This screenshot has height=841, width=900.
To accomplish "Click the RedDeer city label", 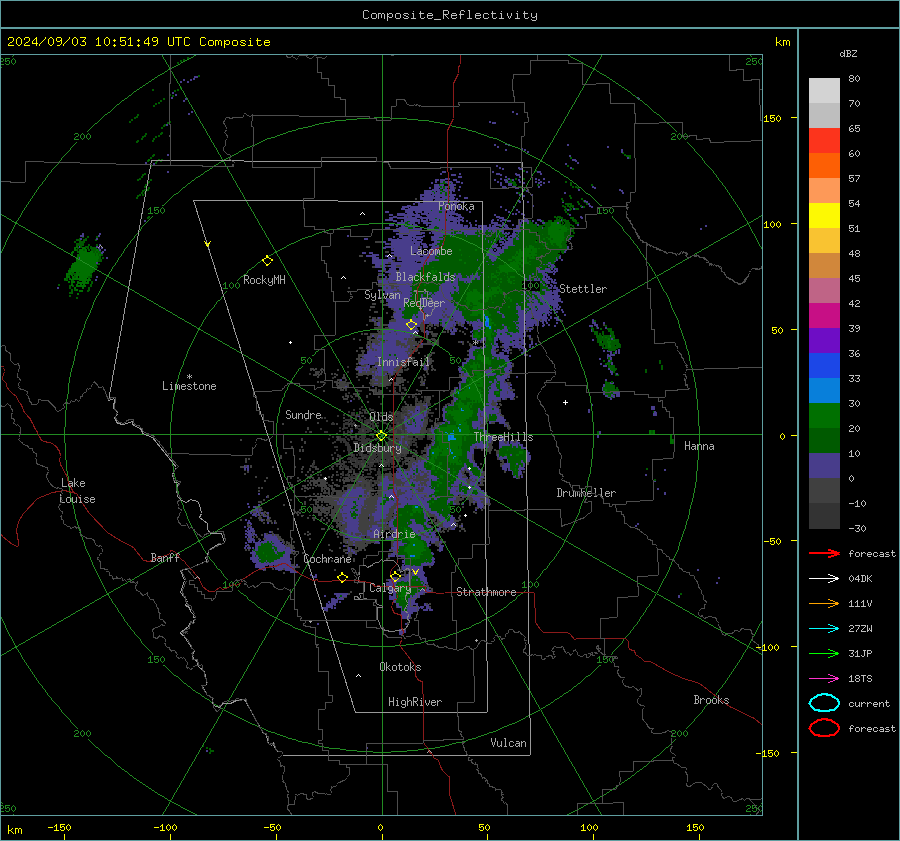I will tap(424, 303).
